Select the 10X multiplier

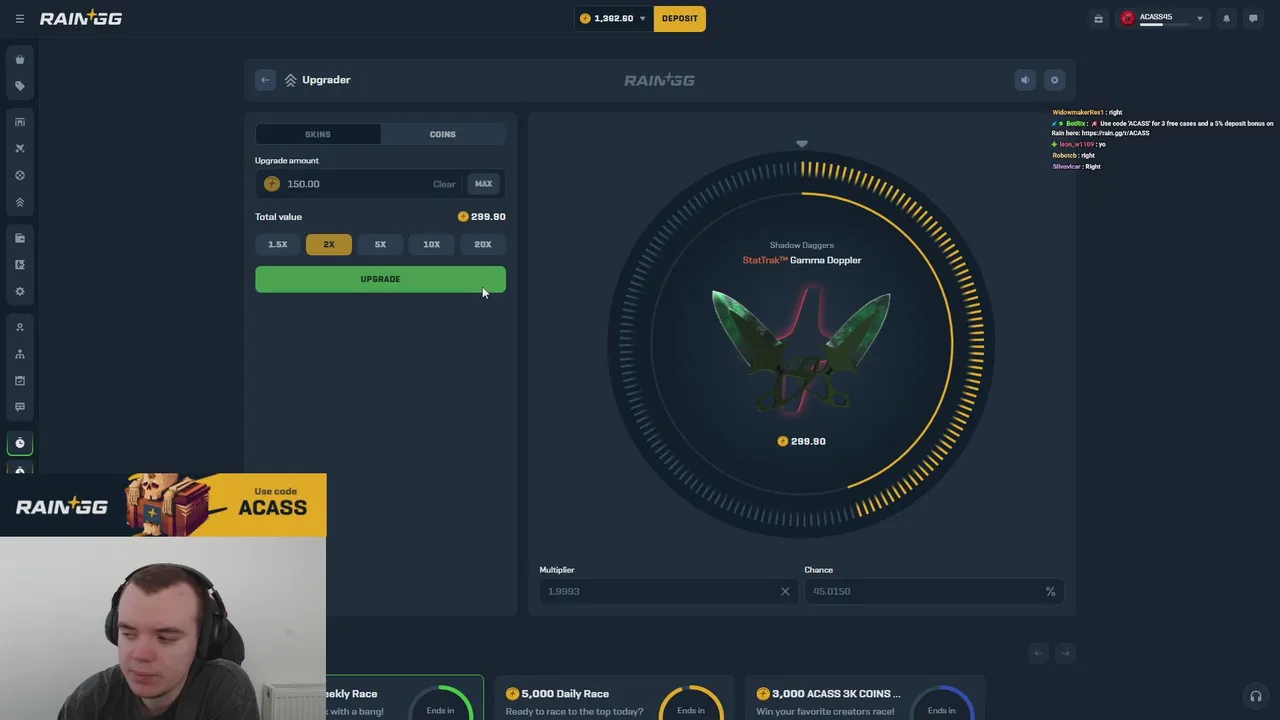[431, 244]
